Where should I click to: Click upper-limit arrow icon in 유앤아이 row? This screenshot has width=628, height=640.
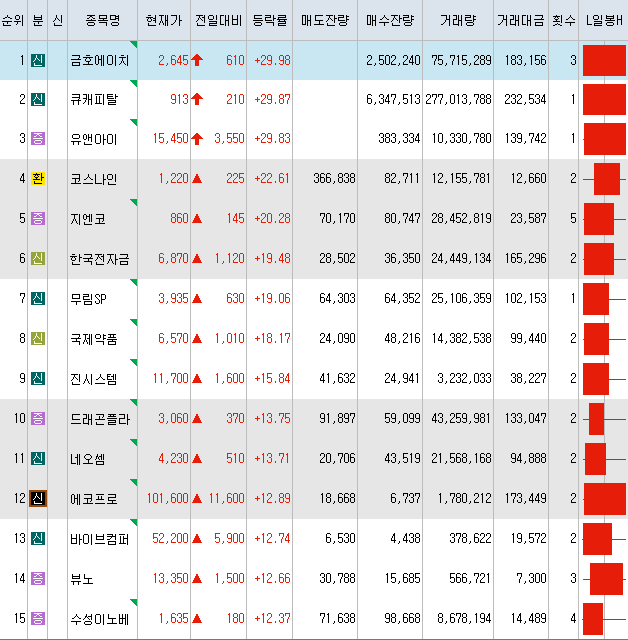(x=197, y=138)
